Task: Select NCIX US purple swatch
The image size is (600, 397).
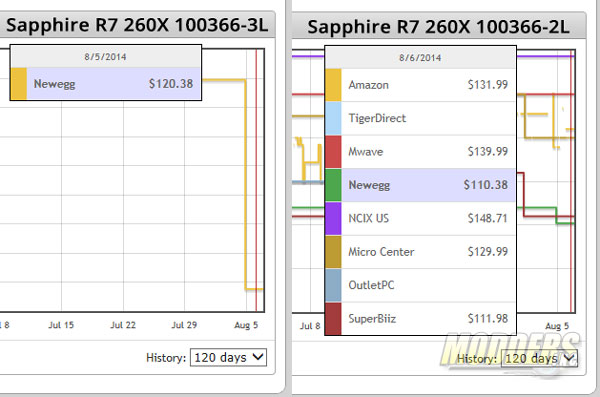Action: coord(333,218)
